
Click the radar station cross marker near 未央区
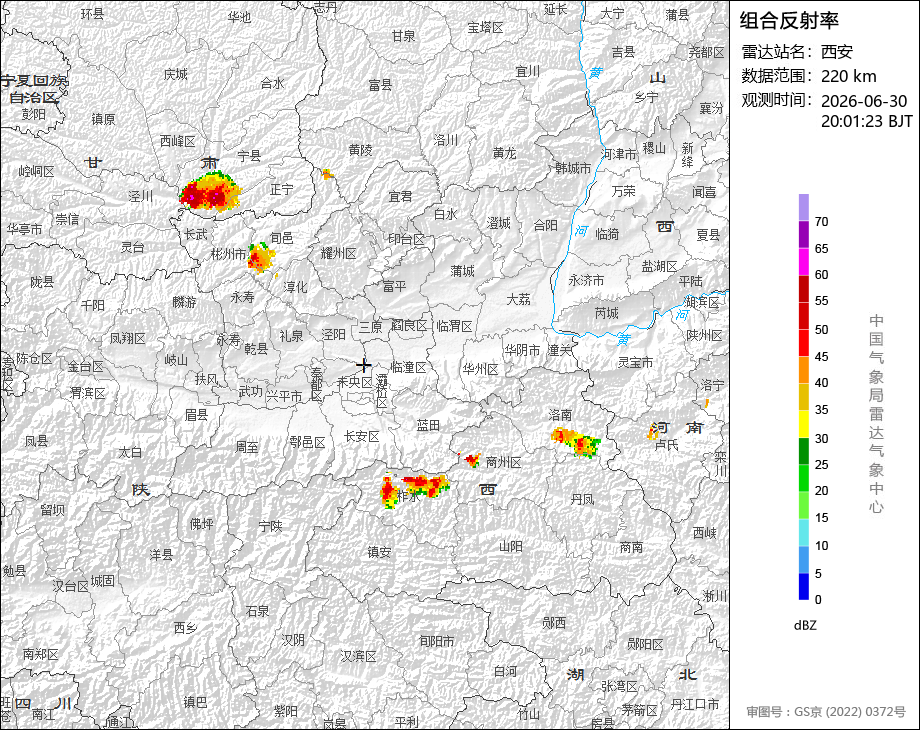click(364, 366)
